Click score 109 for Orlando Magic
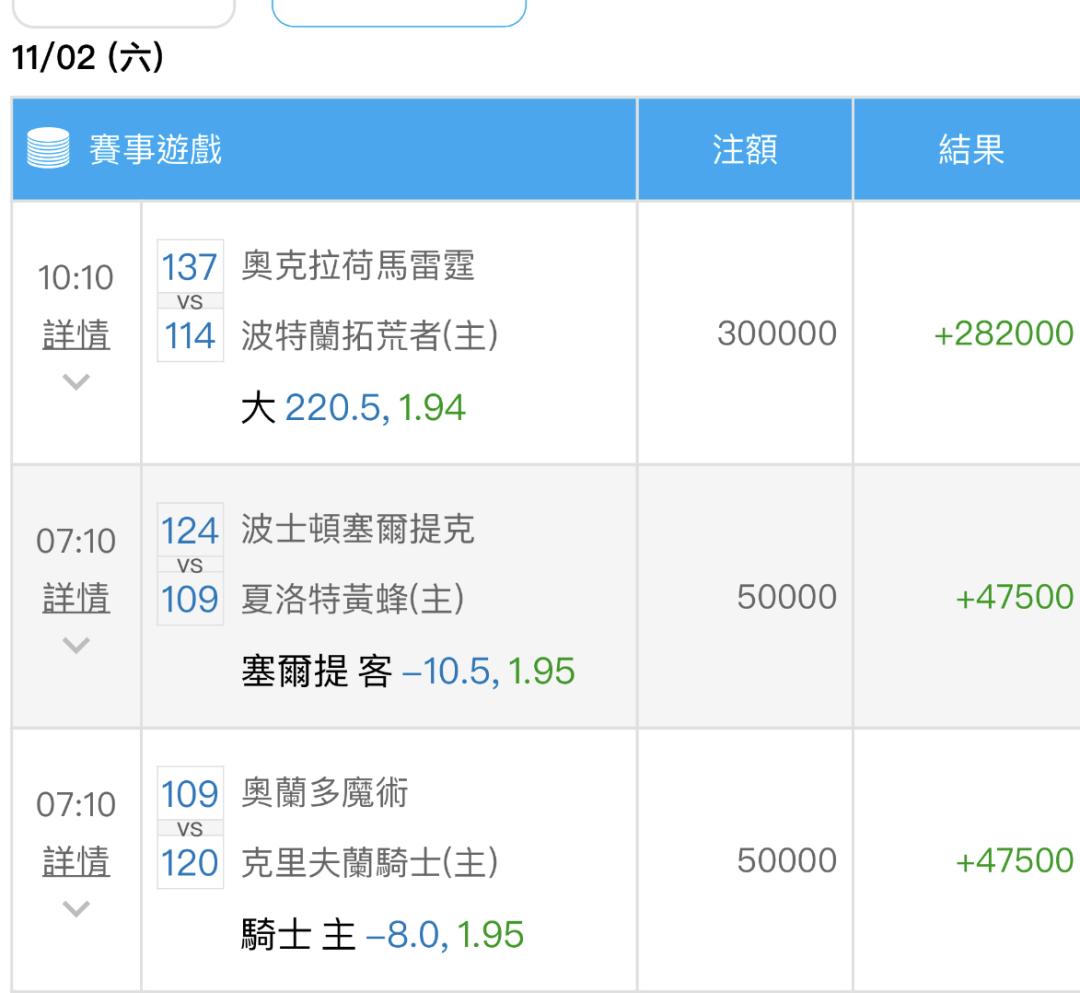The height and width of the screenshot is (993, 1080). (x=190, y=794)
